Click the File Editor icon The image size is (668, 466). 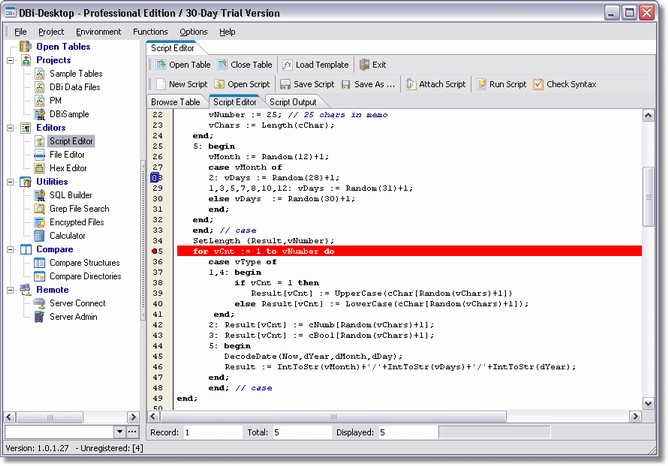coord(40,155)
